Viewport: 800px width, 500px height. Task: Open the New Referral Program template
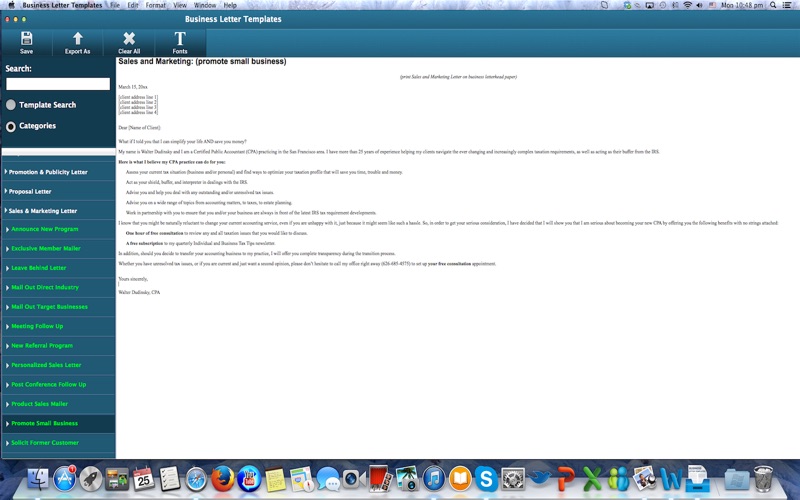coord(58,345)
